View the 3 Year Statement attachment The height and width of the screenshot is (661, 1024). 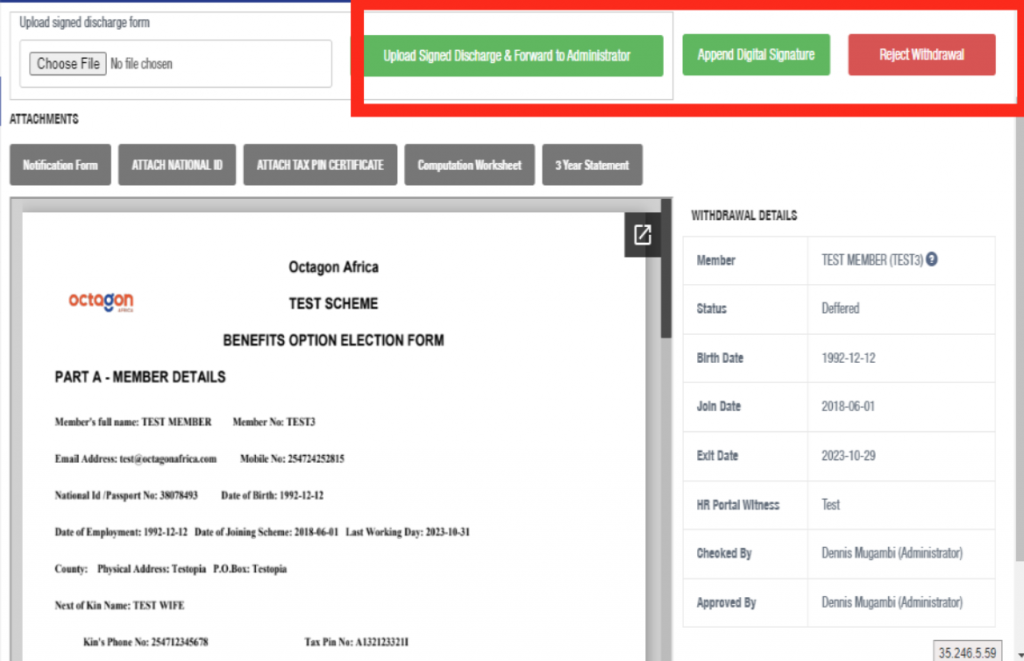(x=592, y=164)
